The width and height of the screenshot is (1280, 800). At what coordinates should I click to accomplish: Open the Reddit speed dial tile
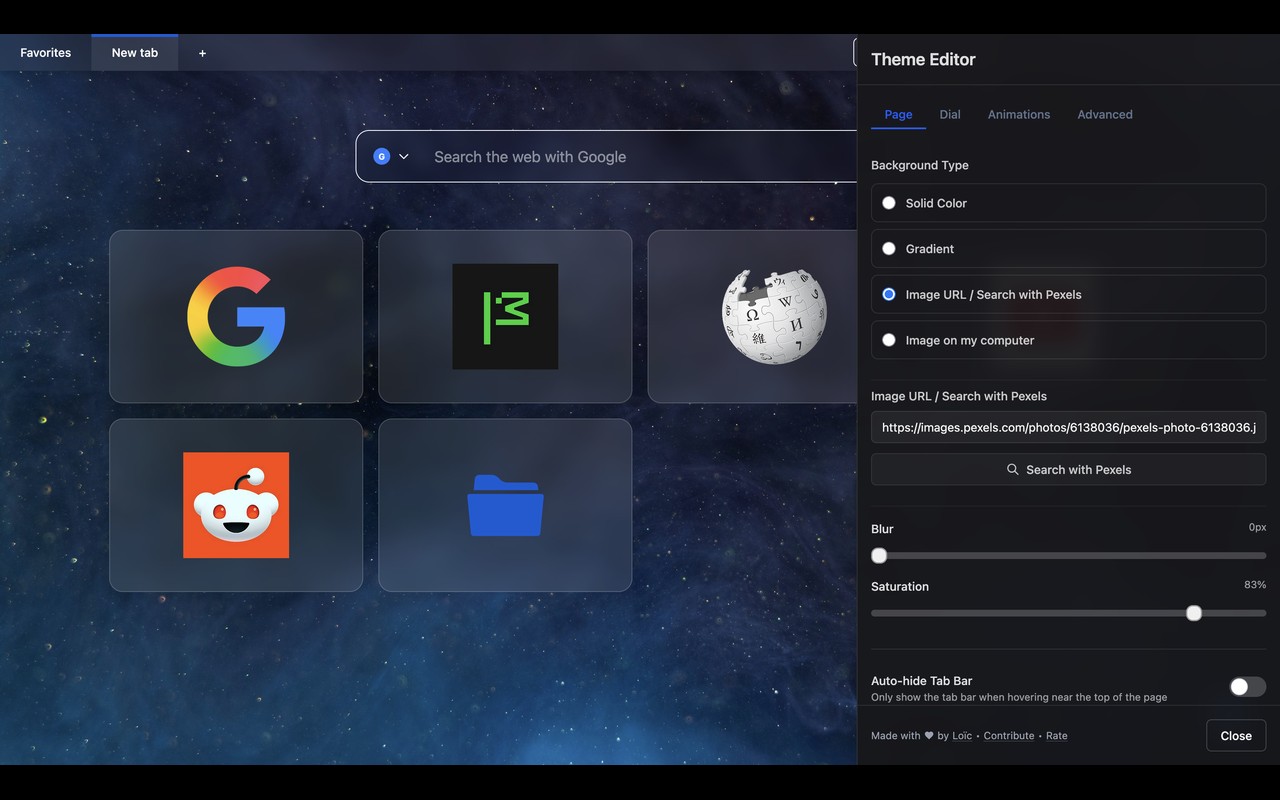coord(236,505)
